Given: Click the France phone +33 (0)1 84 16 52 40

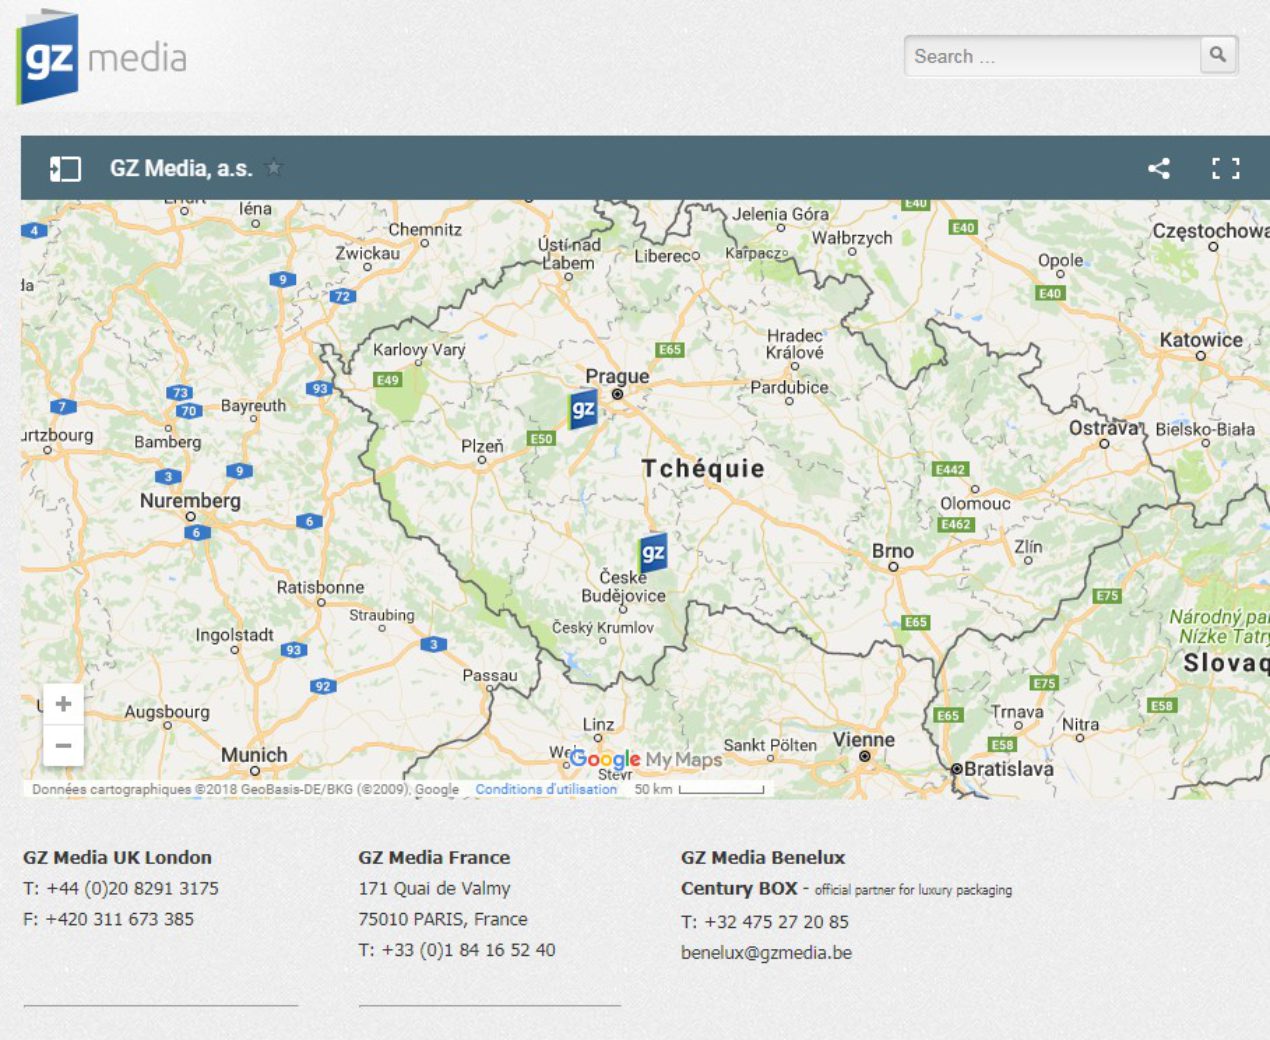Looking at the screenshot, I should coord(468,950).
